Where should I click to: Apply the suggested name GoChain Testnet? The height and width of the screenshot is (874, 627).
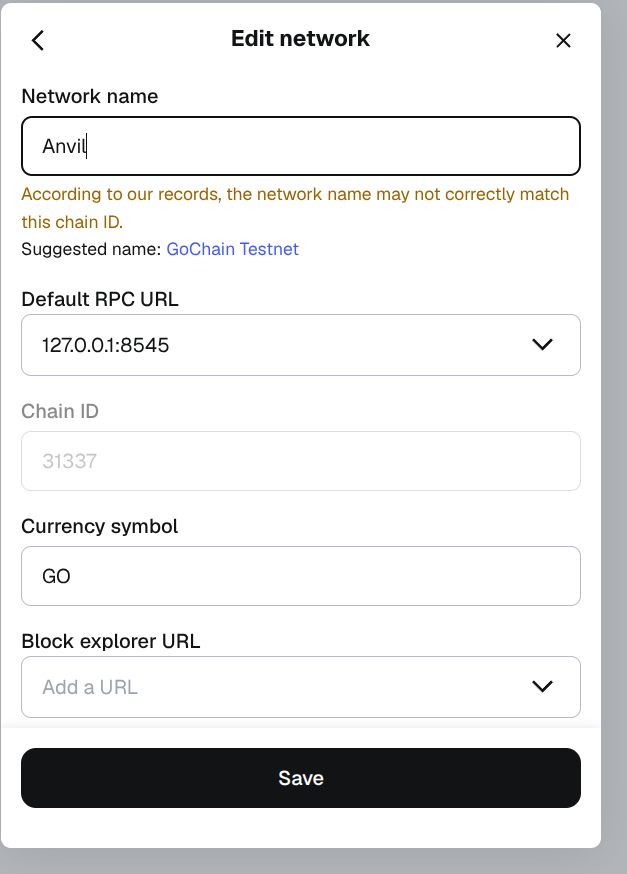232,249
